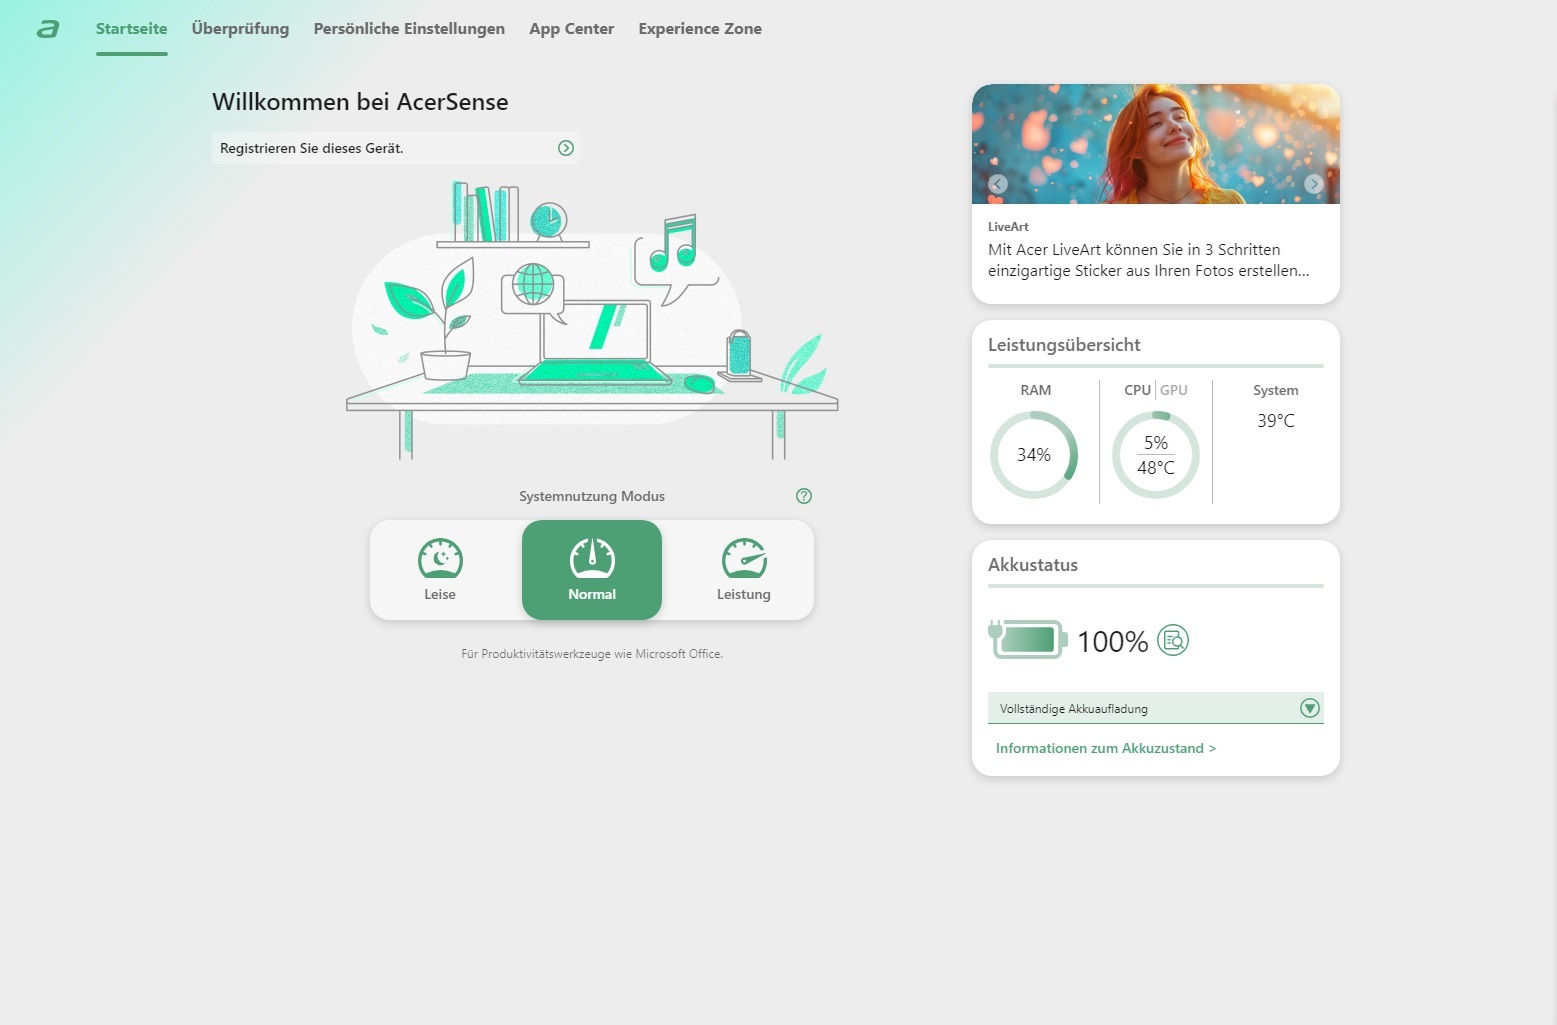Go to the App Center tab

pos(572,29)
